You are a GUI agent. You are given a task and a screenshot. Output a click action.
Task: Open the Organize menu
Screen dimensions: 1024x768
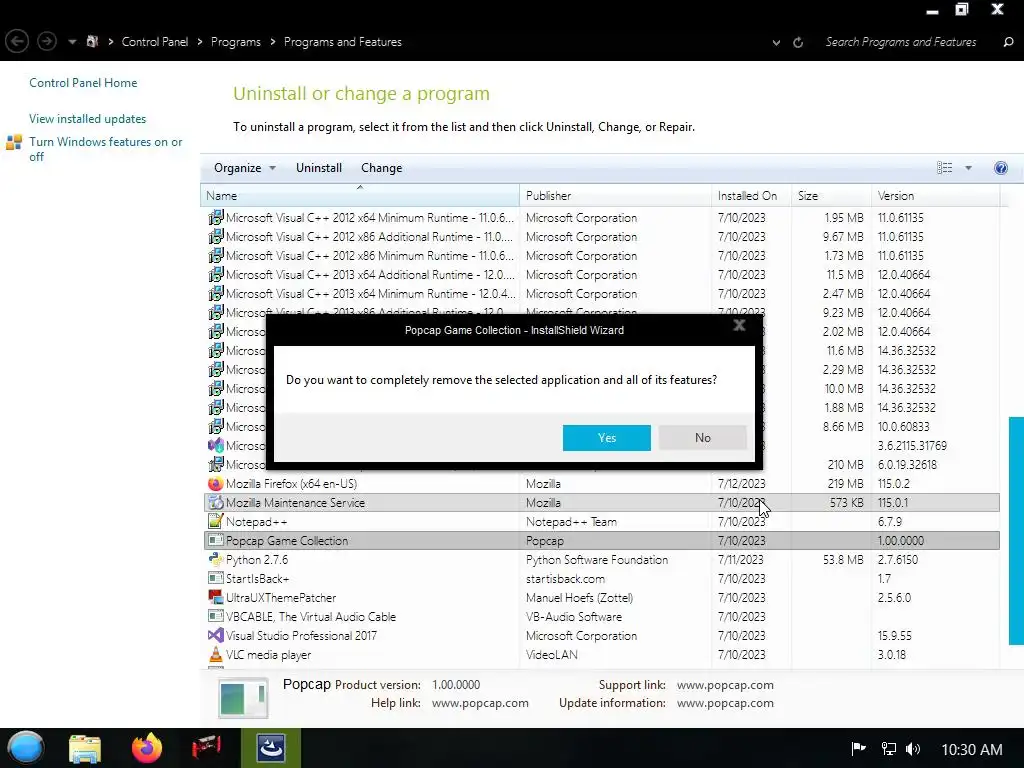(245, 168)
